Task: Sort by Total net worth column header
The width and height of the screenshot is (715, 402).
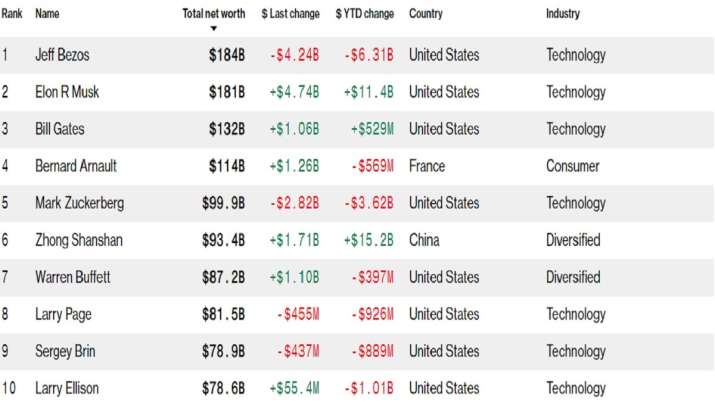Action: [x=214, y=14]
